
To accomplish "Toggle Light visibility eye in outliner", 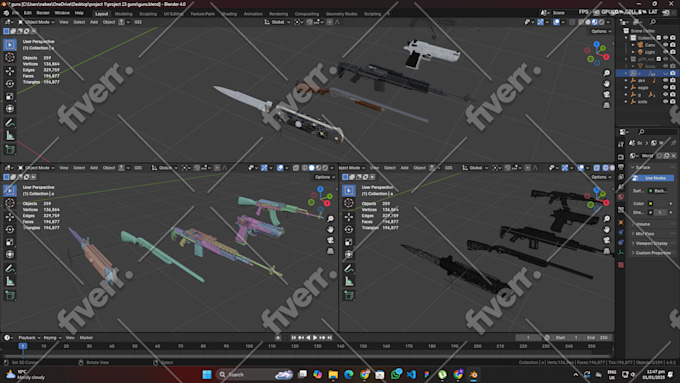I will (666, 52).
